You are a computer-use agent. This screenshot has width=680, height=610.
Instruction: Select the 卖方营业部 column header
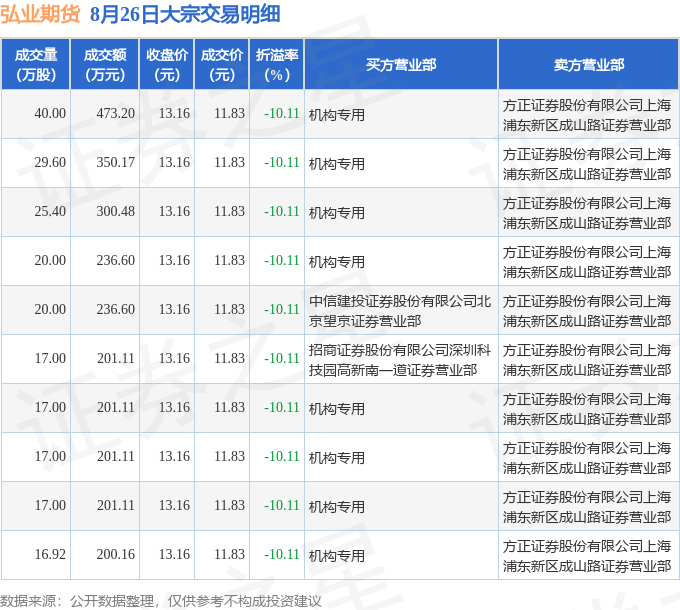pos(588,65)
